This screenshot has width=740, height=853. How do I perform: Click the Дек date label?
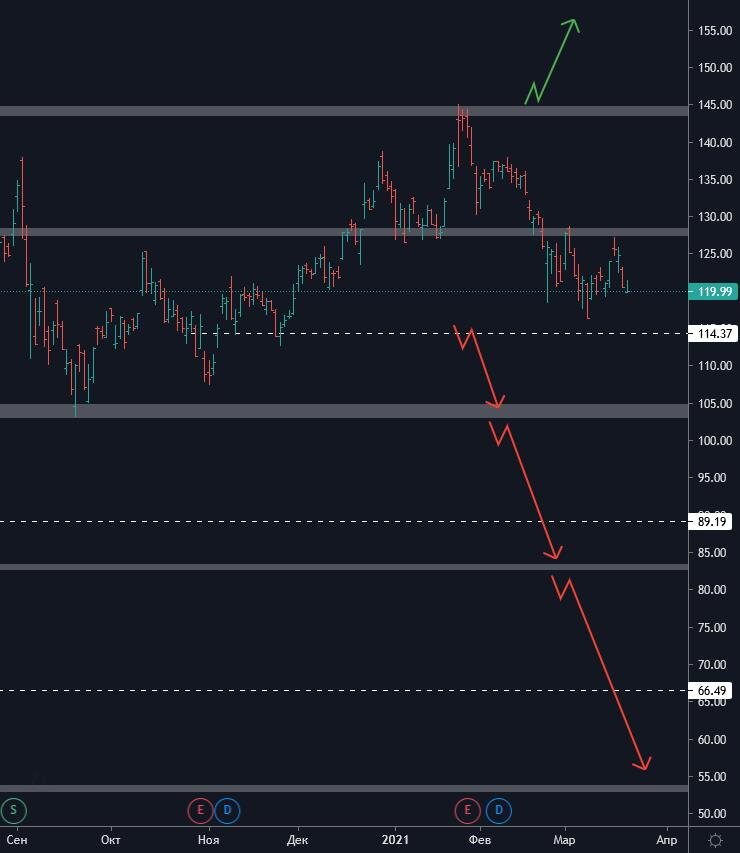coord(297,840)
